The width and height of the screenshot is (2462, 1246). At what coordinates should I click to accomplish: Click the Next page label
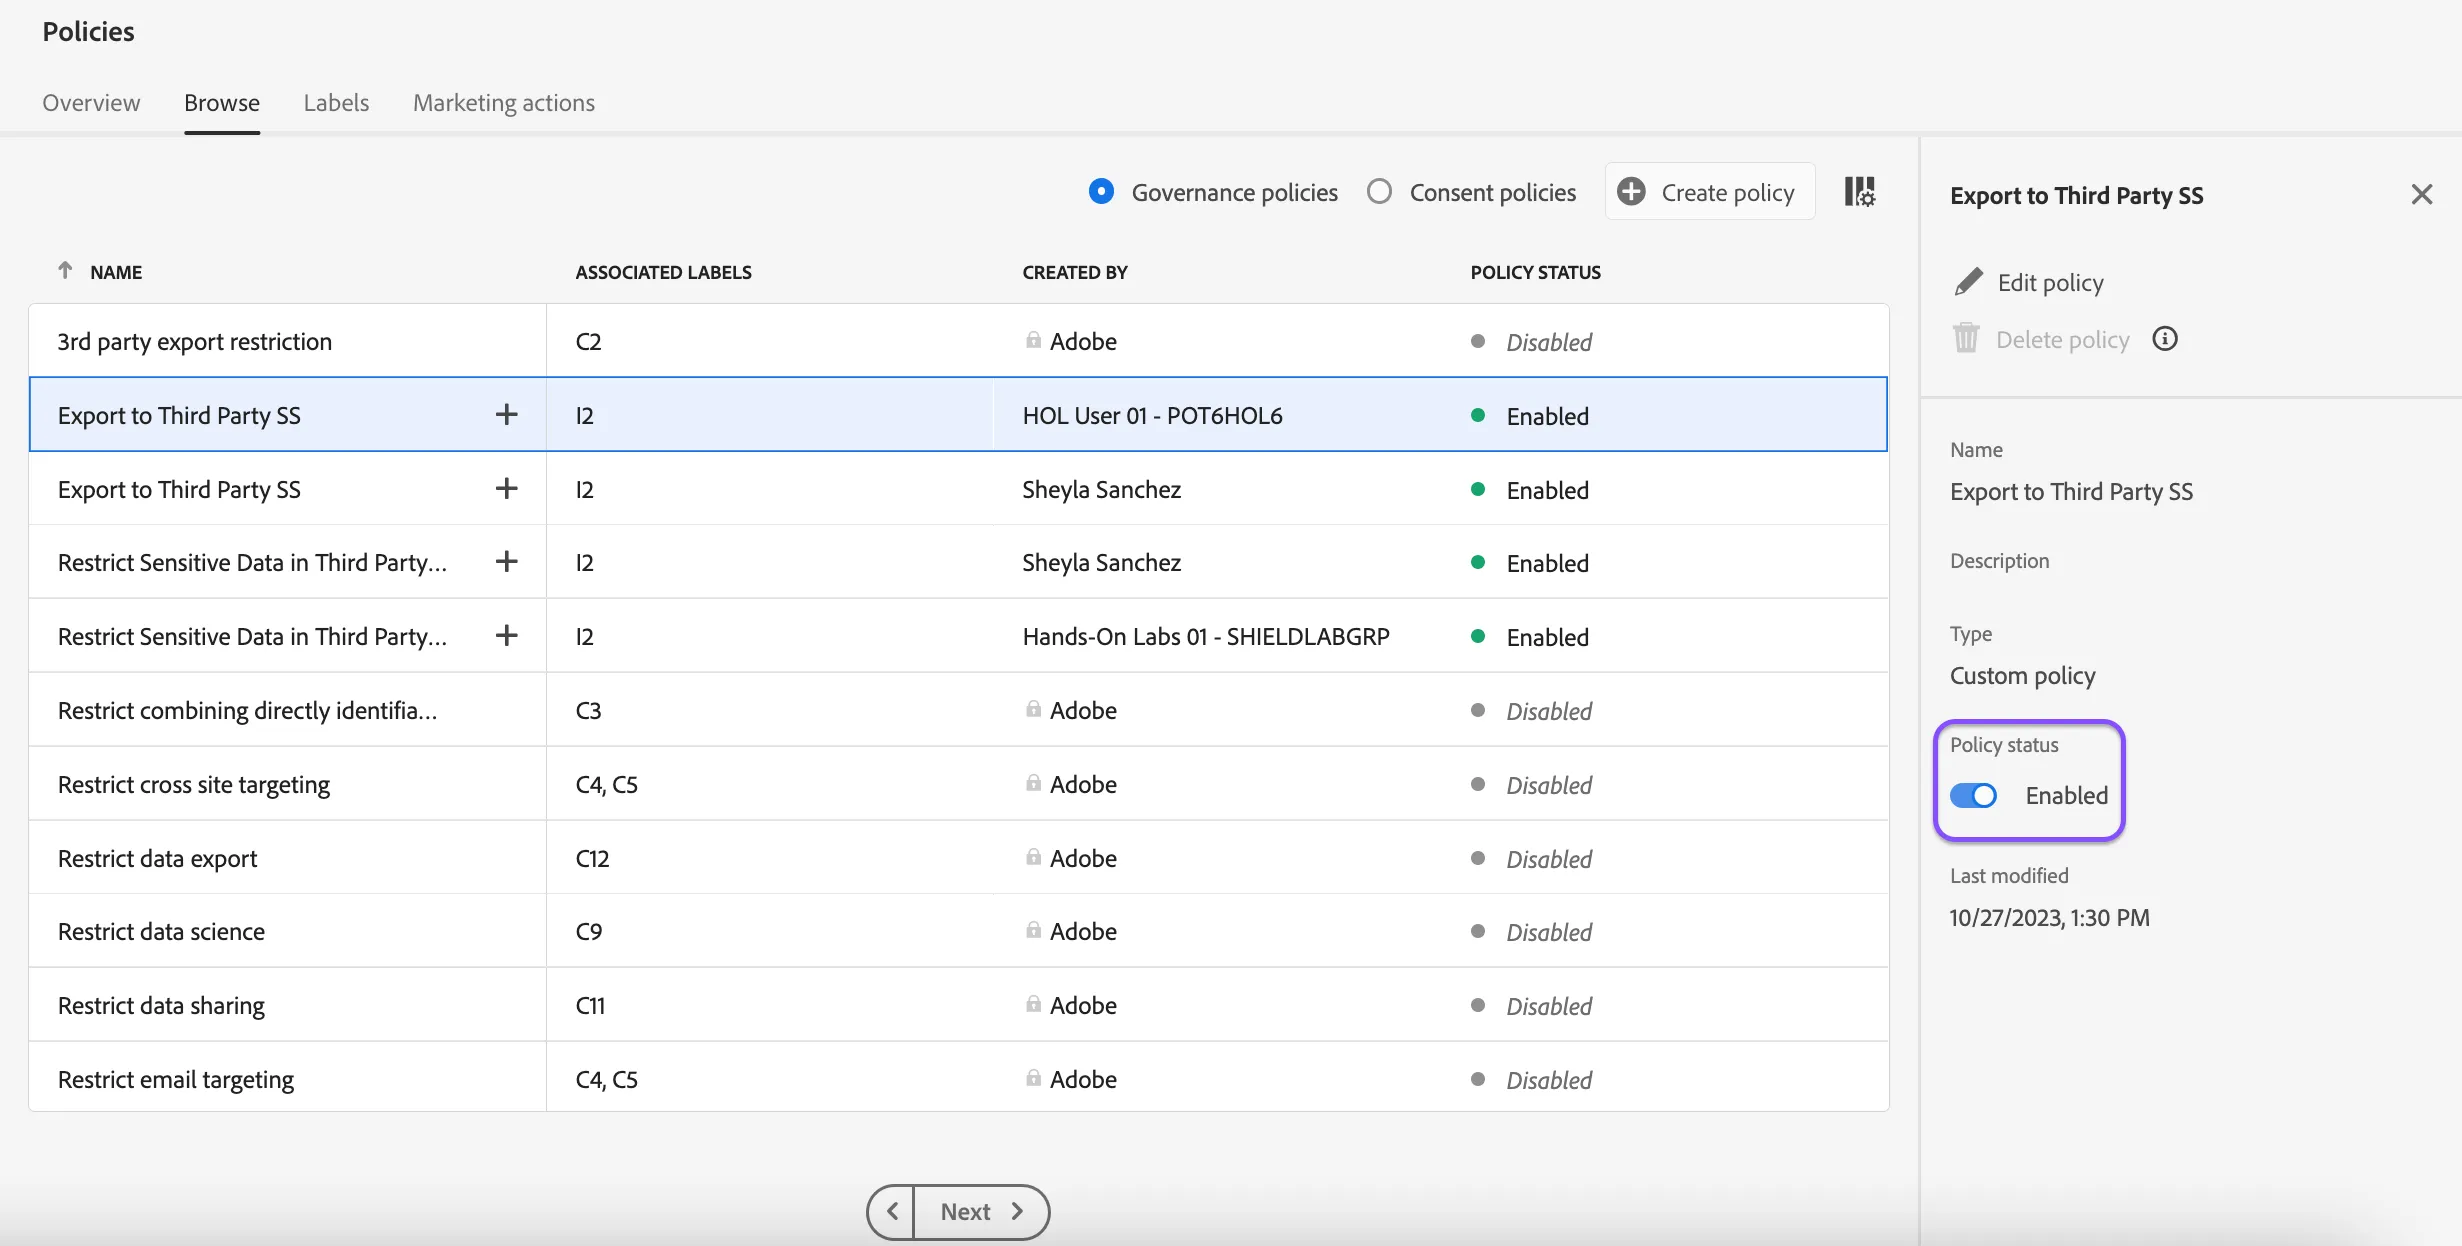coord(965,1211)
